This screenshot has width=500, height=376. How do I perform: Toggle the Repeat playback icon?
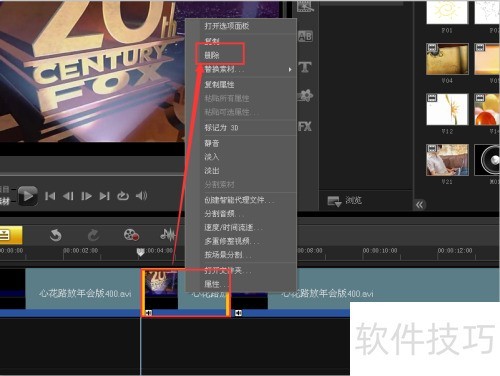tap(123, 196)
